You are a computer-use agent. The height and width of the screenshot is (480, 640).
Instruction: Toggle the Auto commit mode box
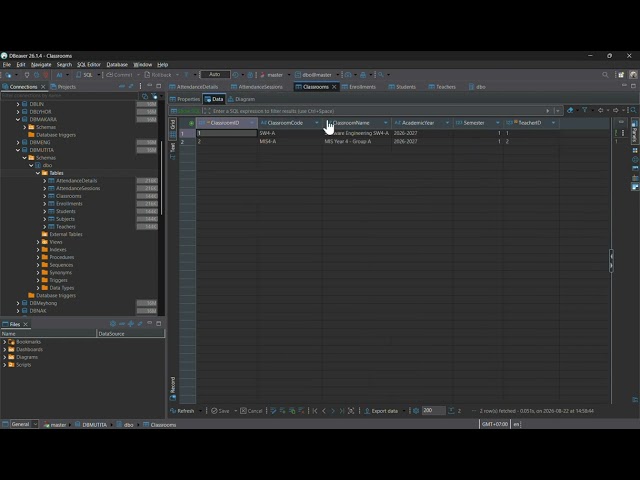click(x=215, y=75)
